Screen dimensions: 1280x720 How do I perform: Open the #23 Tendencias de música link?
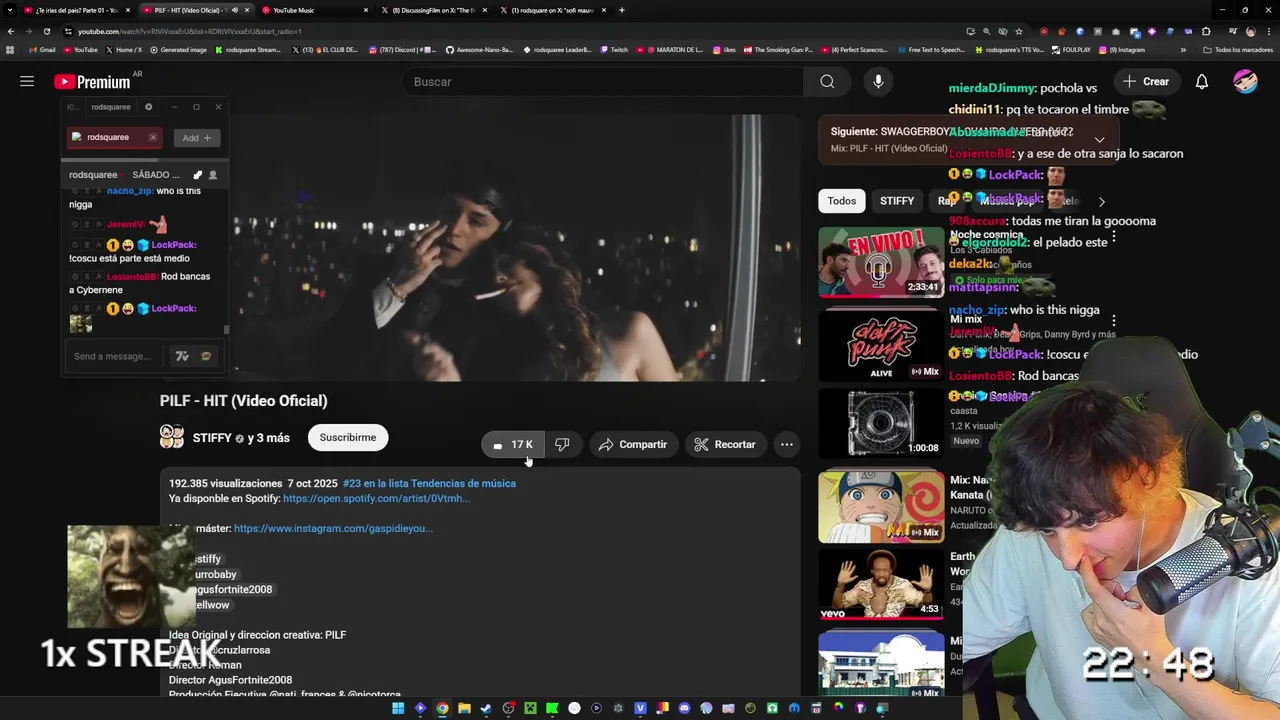pos(429,483)
